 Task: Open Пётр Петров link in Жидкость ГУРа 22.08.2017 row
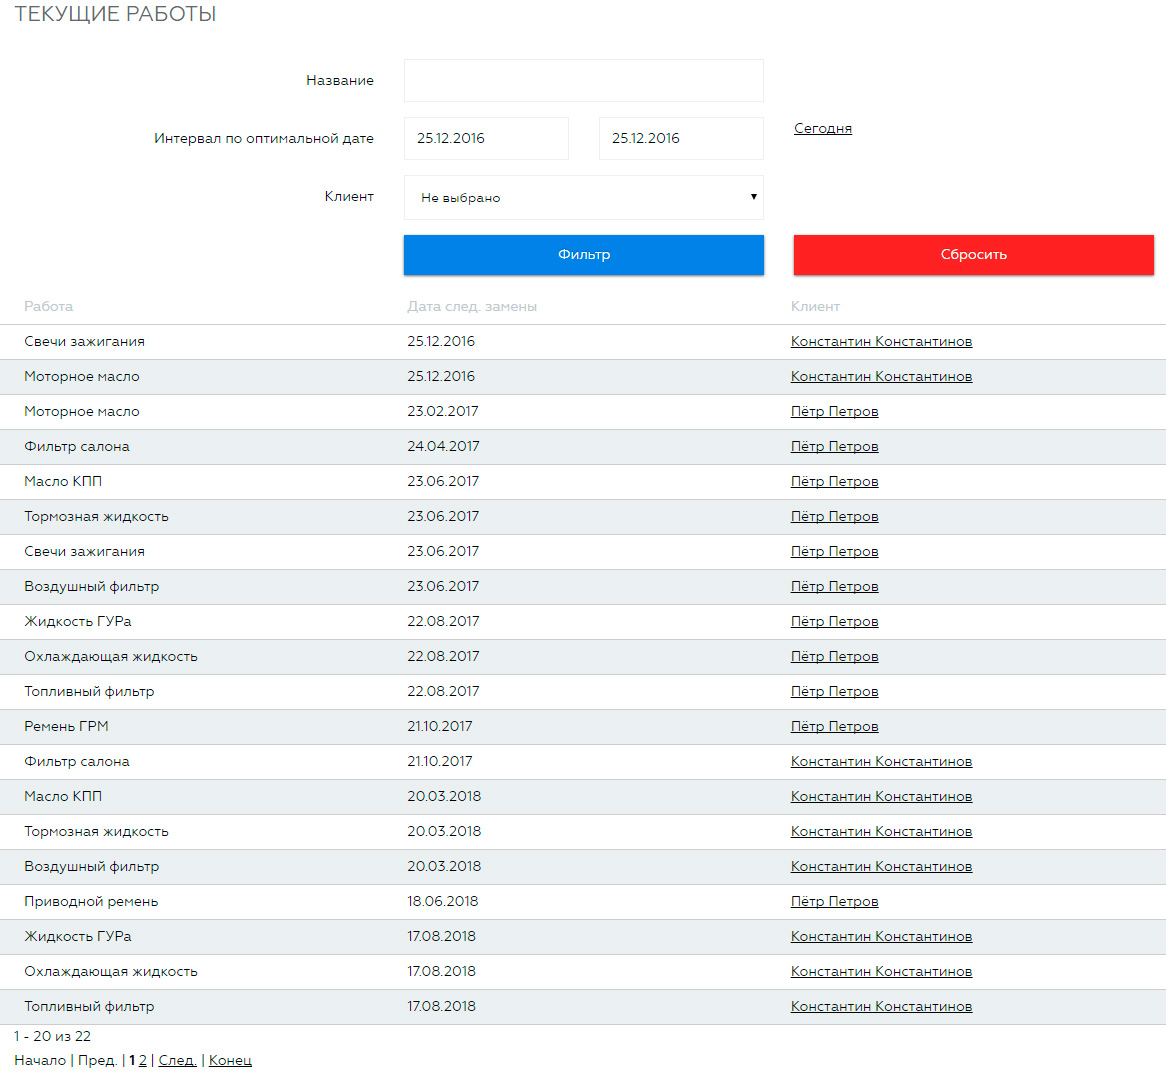834,621
